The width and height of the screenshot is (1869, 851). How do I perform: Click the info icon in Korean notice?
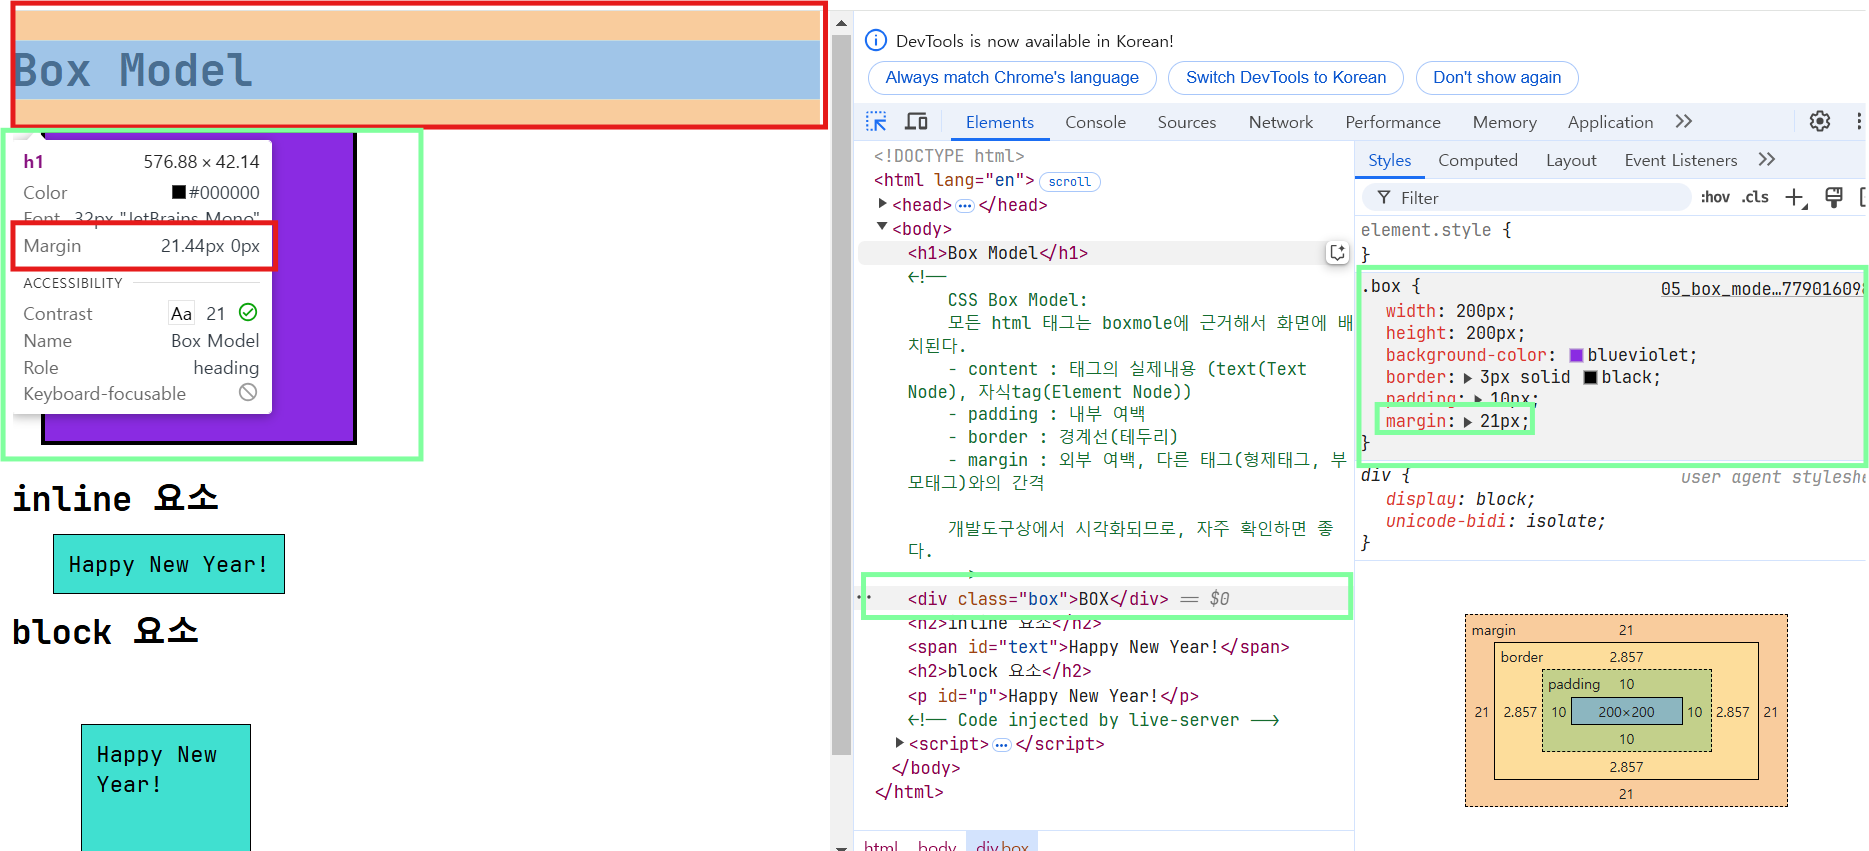click(x=876, y=40)
